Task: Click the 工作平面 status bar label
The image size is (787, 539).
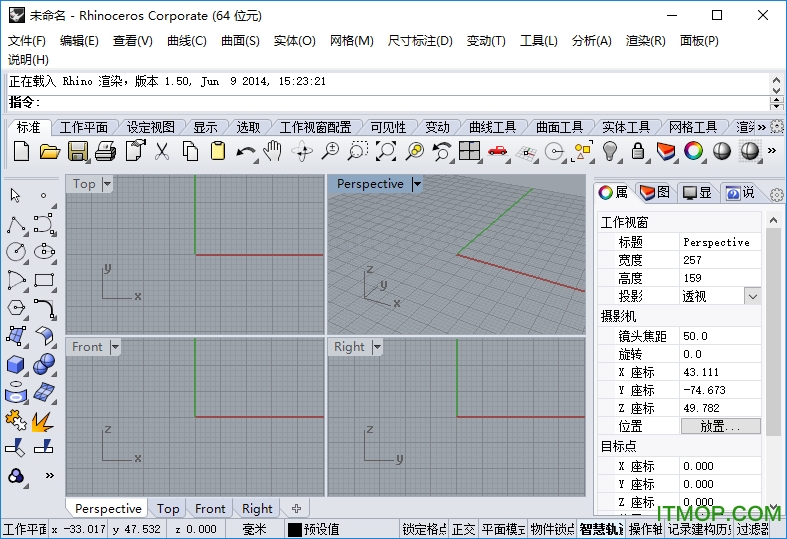Action: point(25,529)
